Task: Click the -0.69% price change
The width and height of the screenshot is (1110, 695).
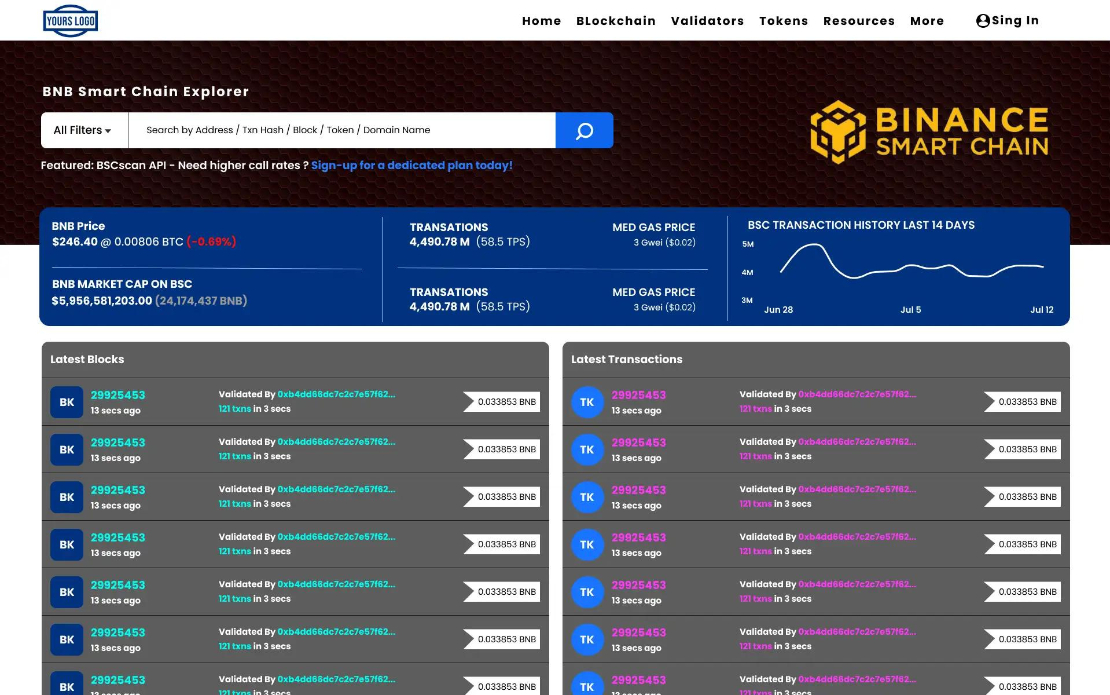Action: (211, 241)
